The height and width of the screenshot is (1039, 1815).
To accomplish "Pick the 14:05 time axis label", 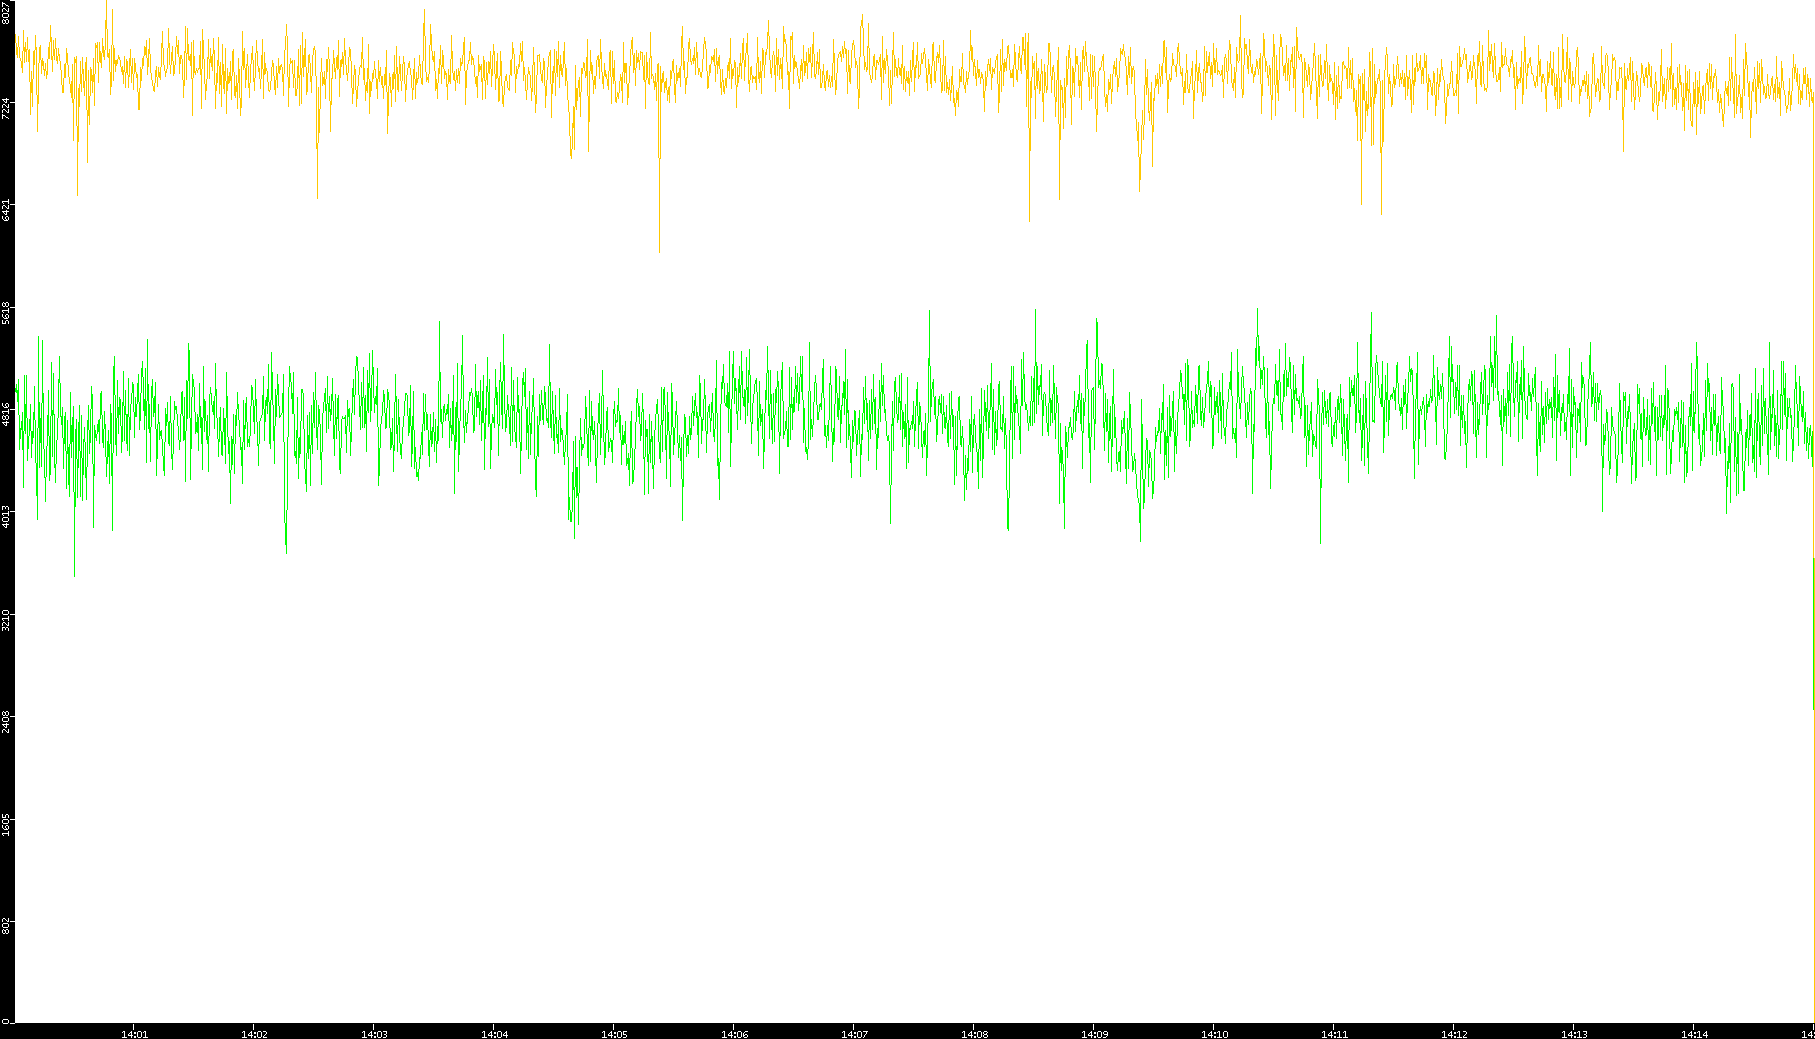I will pyautogui.click(x=614, y=1034).
